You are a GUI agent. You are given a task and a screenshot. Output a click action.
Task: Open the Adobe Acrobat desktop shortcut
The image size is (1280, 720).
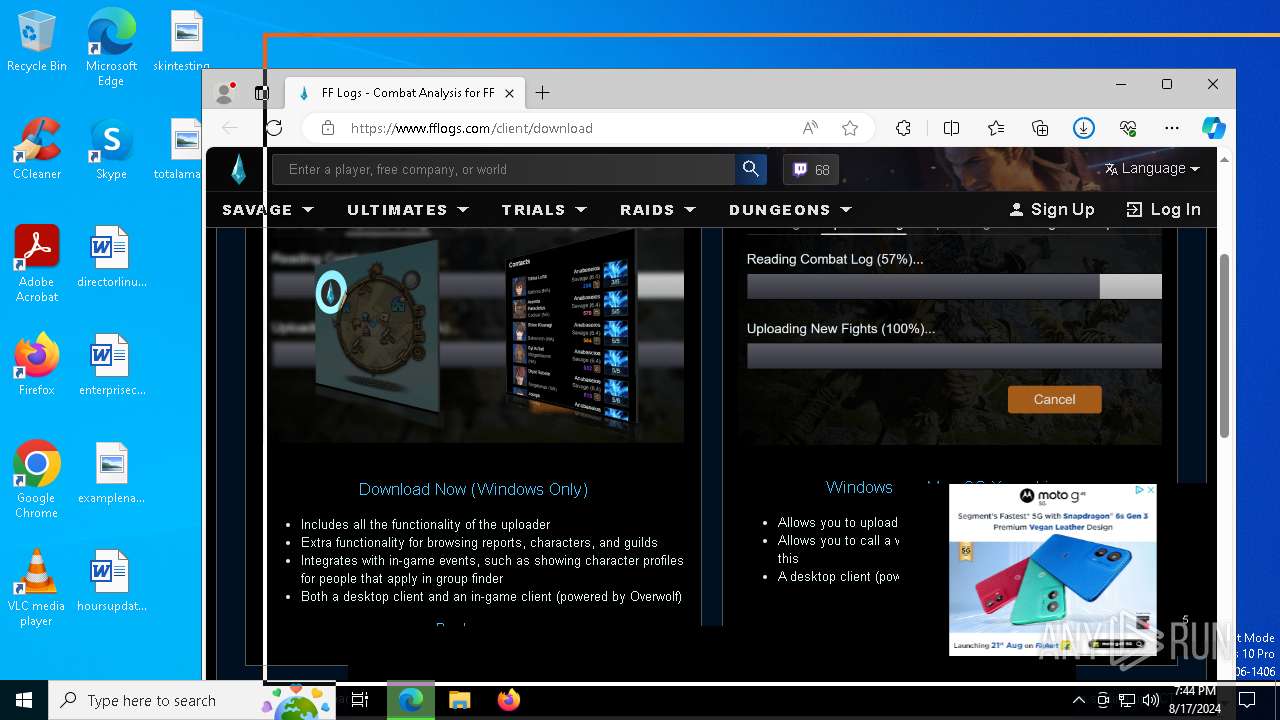coord(37,264)
